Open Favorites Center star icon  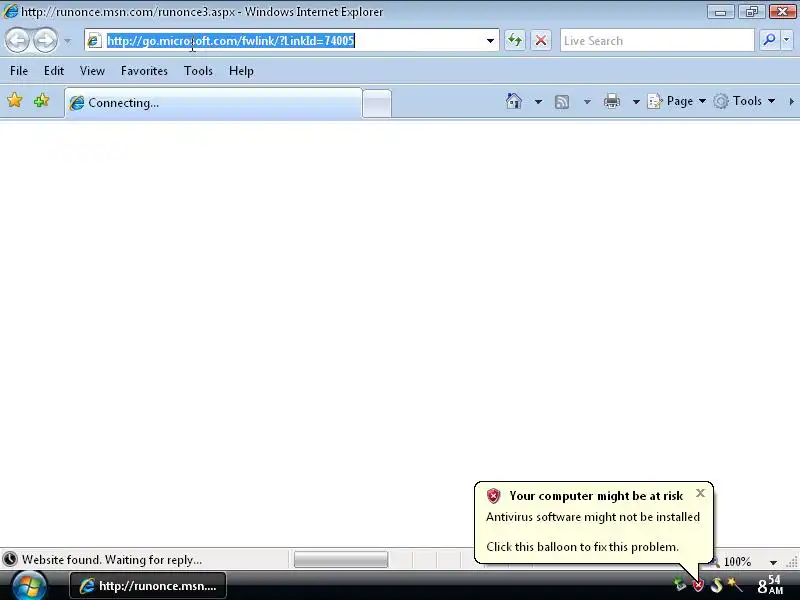coord(15,101)
